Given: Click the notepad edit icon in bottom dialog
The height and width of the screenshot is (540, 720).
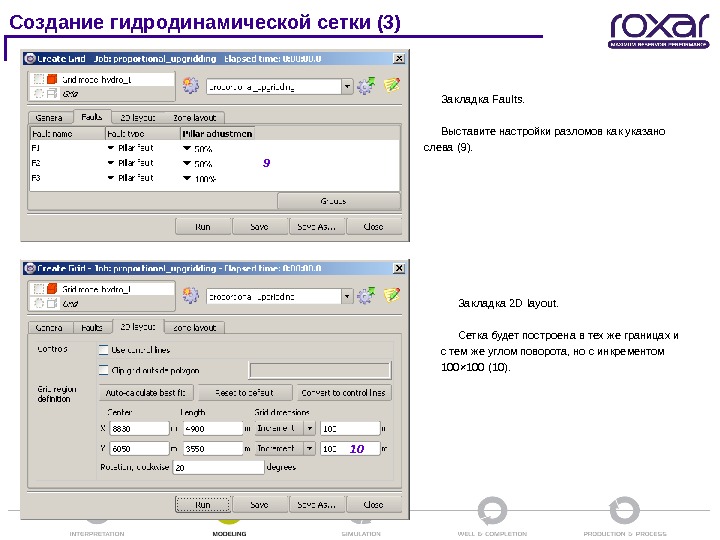Looking at the screenshot, I should click(x=392, y=295).
